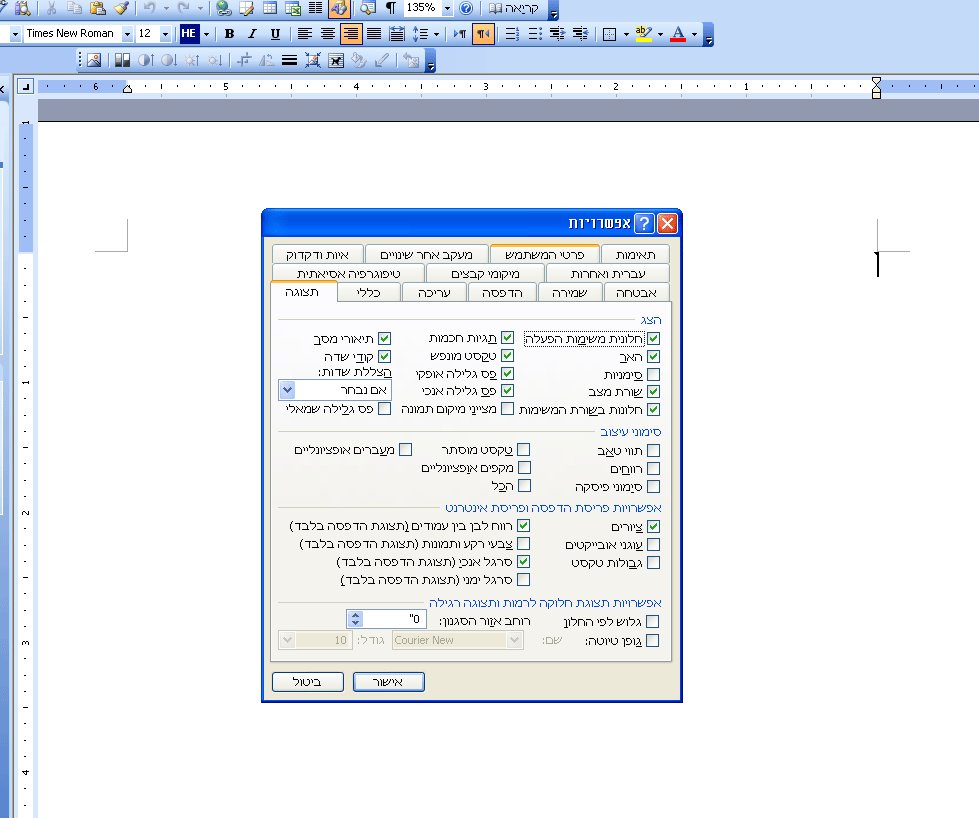Toggle the Highlight checkbox (האר)

[x=654, y=357]
